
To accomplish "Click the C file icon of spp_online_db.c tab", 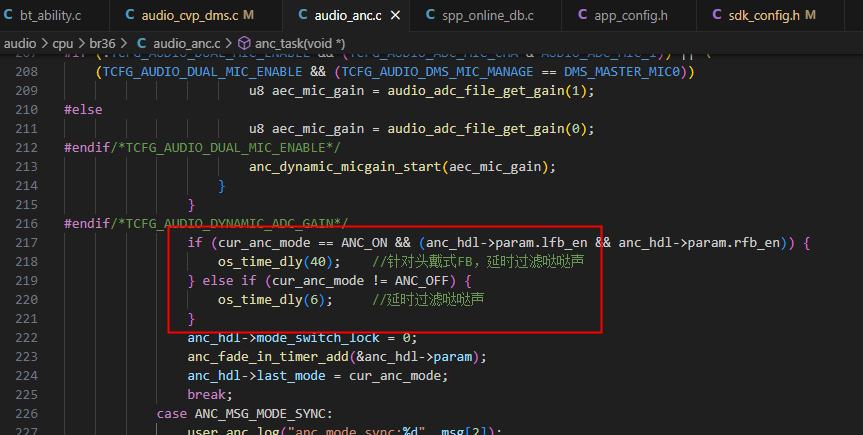I will 430,15.
